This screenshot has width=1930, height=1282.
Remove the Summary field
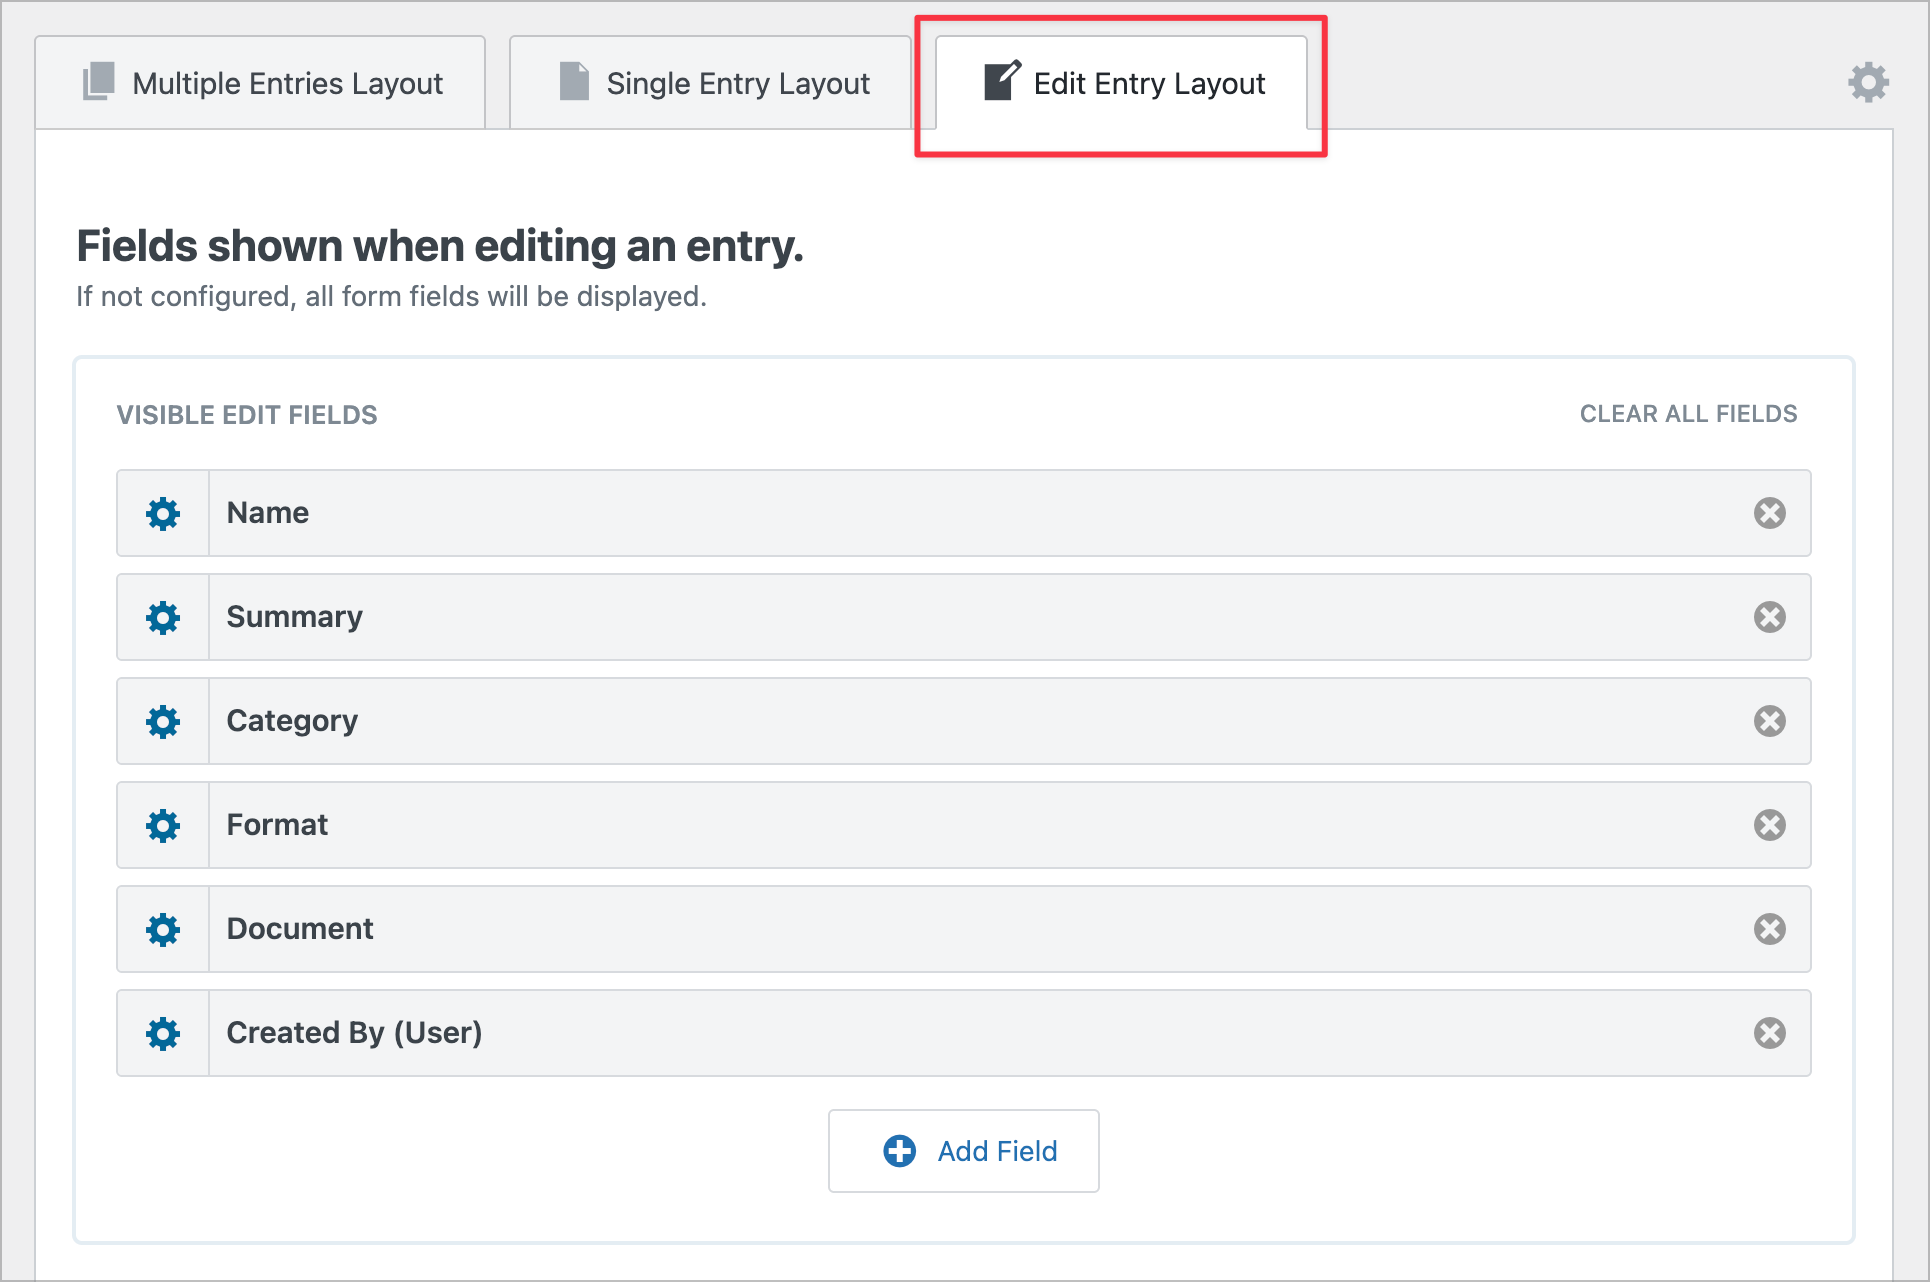(1770, 617)
